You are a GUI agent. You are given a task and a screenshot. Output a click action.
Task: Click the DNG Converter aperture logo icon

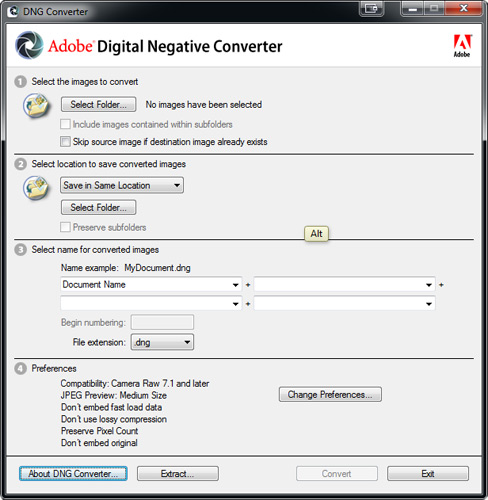29,45
